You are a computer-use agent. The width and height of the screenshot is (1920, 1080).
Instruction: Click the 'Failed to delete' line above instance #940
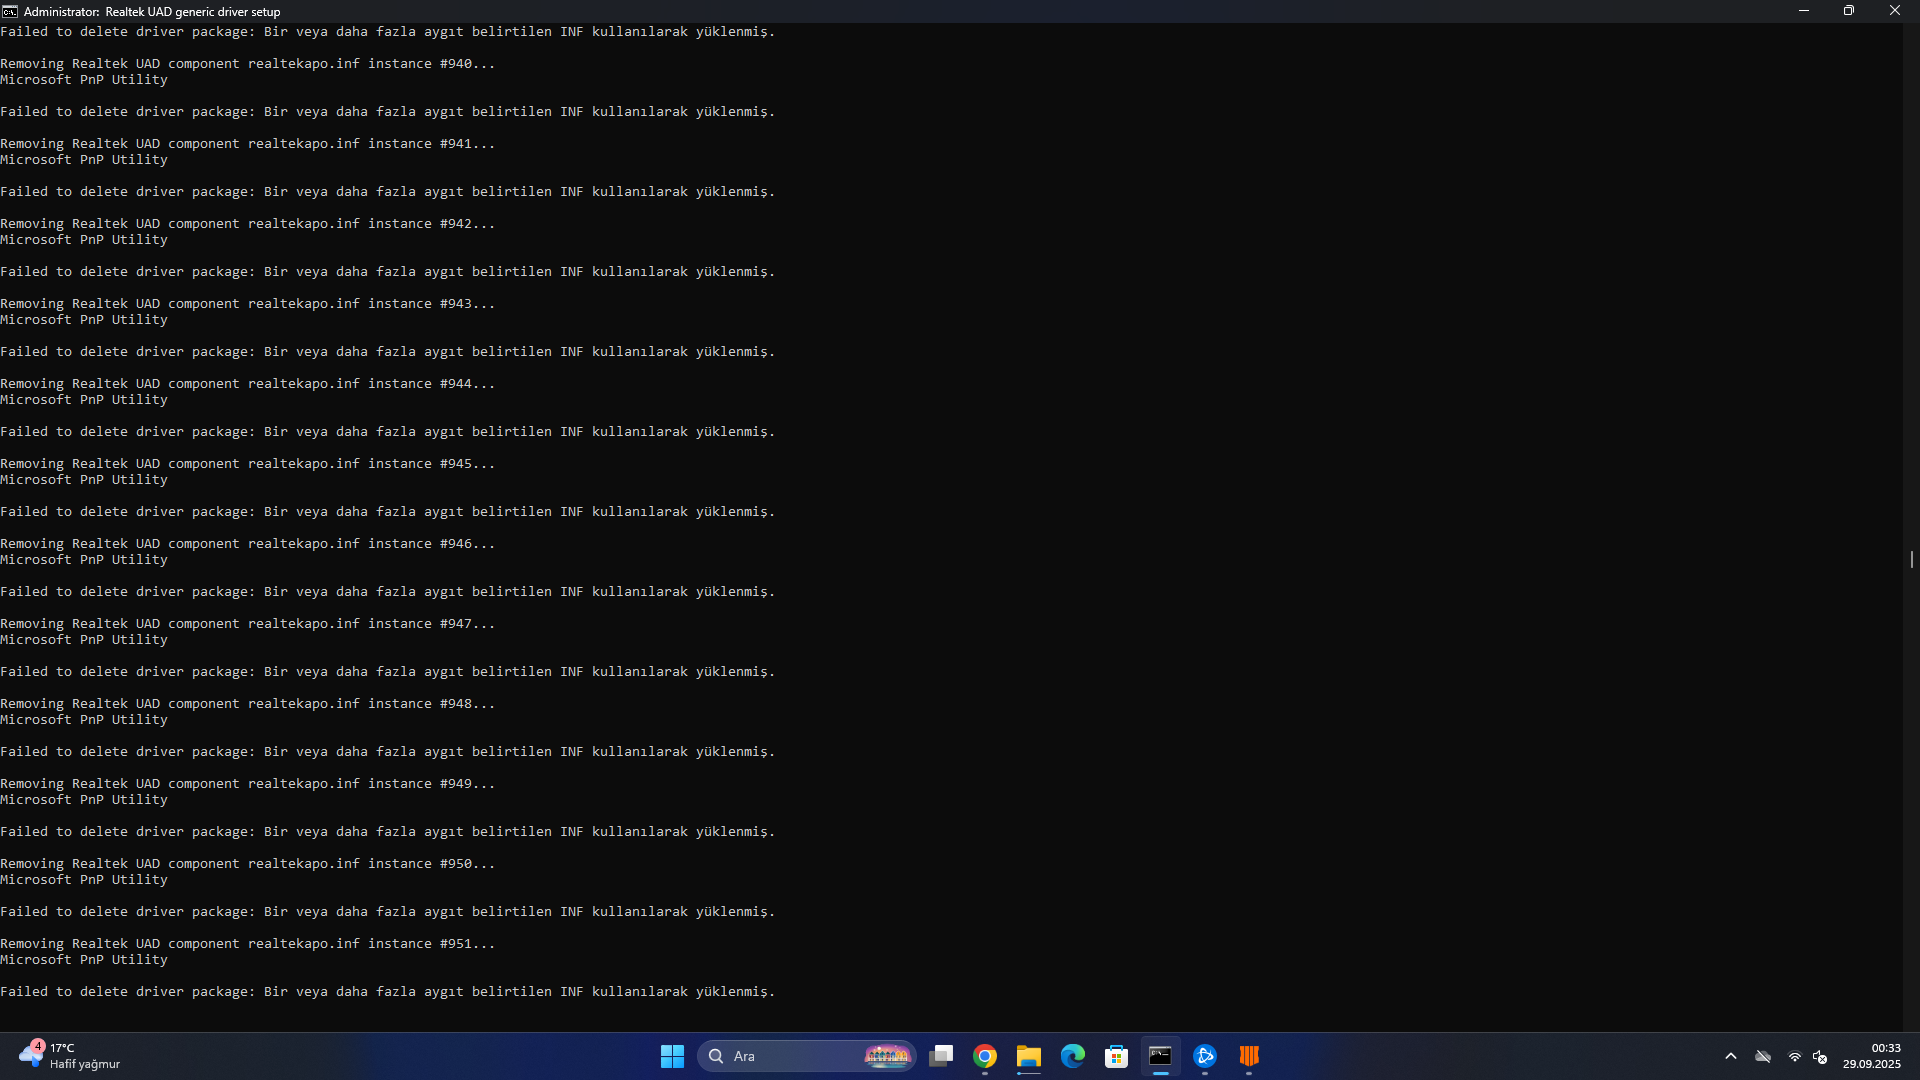pyautogui.click(x=388, y=31)
